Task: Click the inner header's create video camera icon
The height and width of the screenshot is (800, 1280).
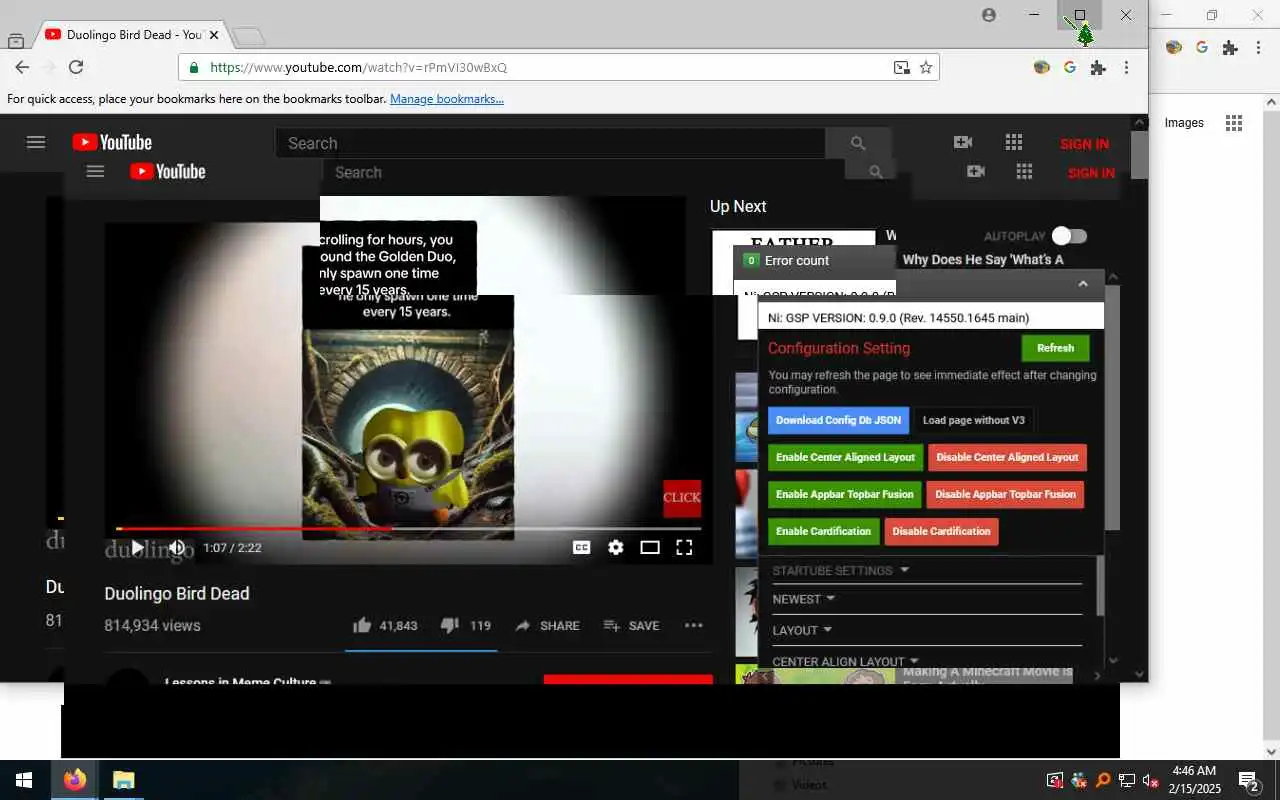Action: (976, 172)
